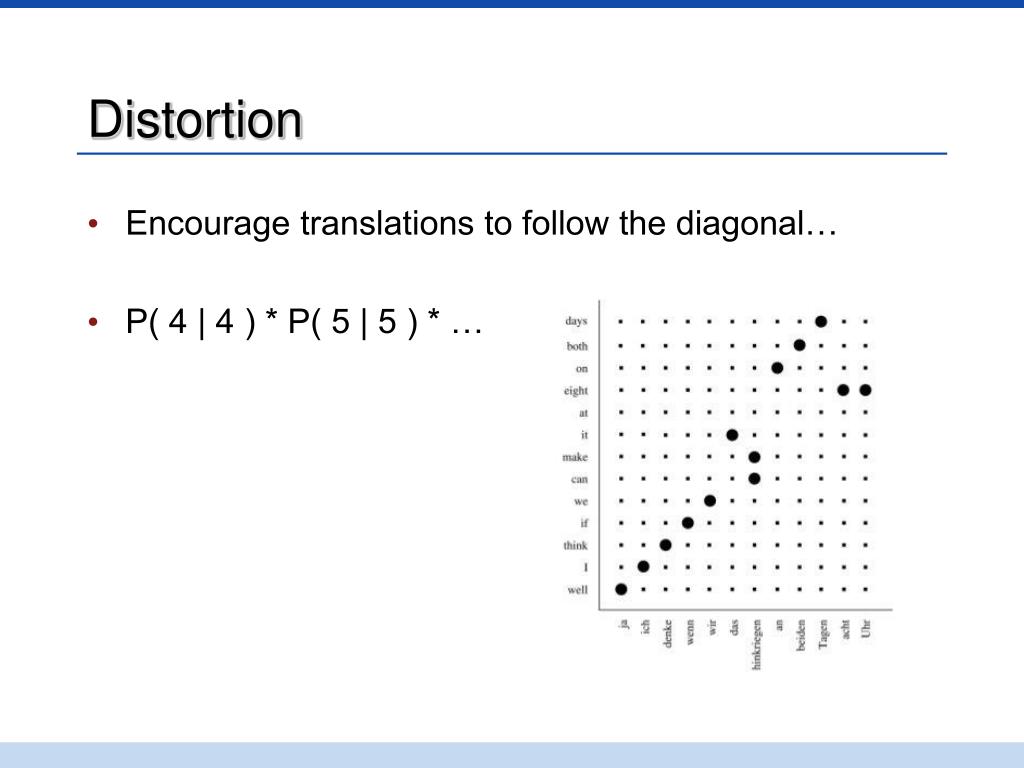Click the bullet text about following the diagonal
Viewport: 1024px width, 768px height.
tap(481, 224)
